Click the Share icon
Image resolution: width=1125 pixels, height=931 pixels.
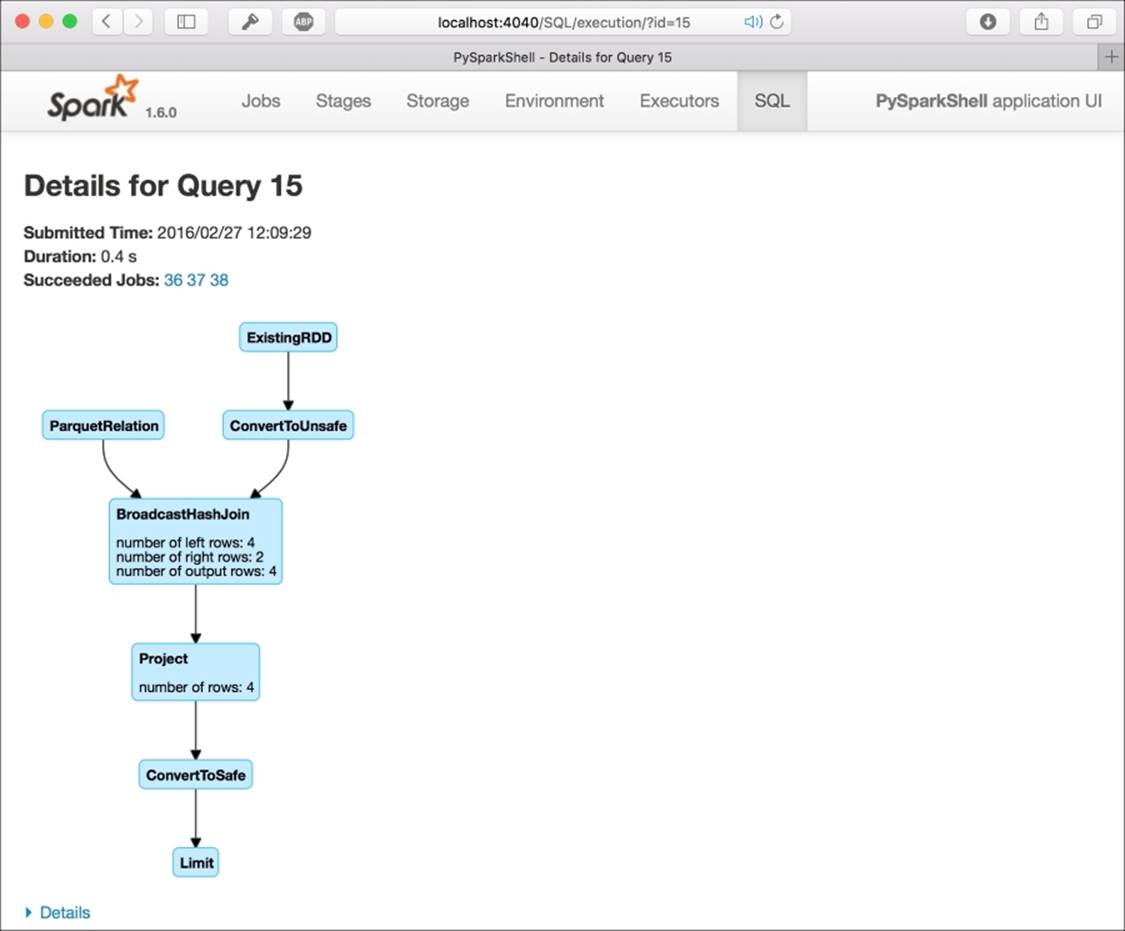click(1040, 20)
